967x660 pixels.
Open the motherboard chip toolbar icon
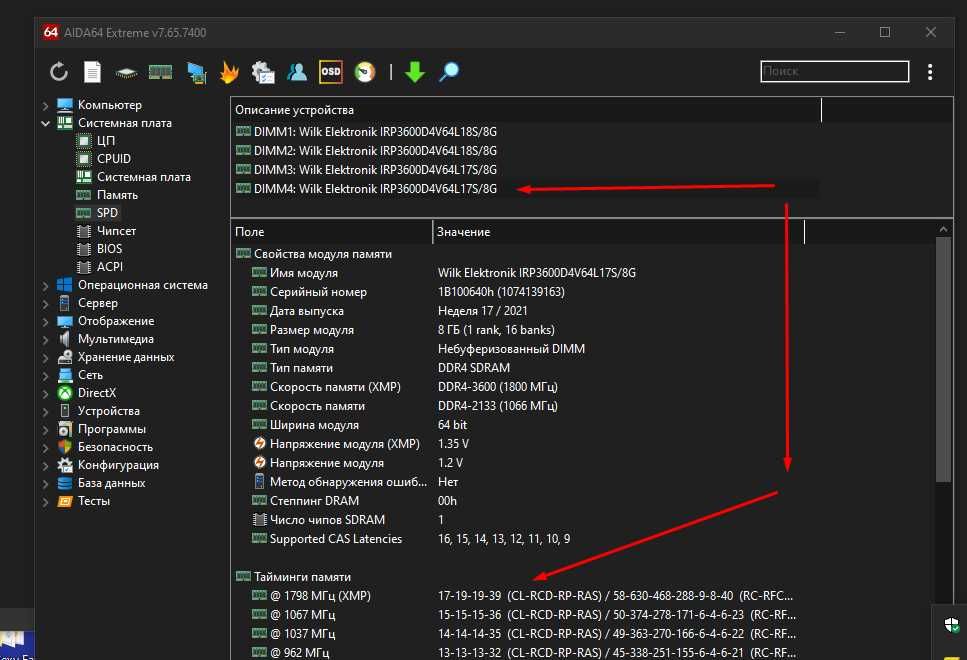tap(126, 73)
